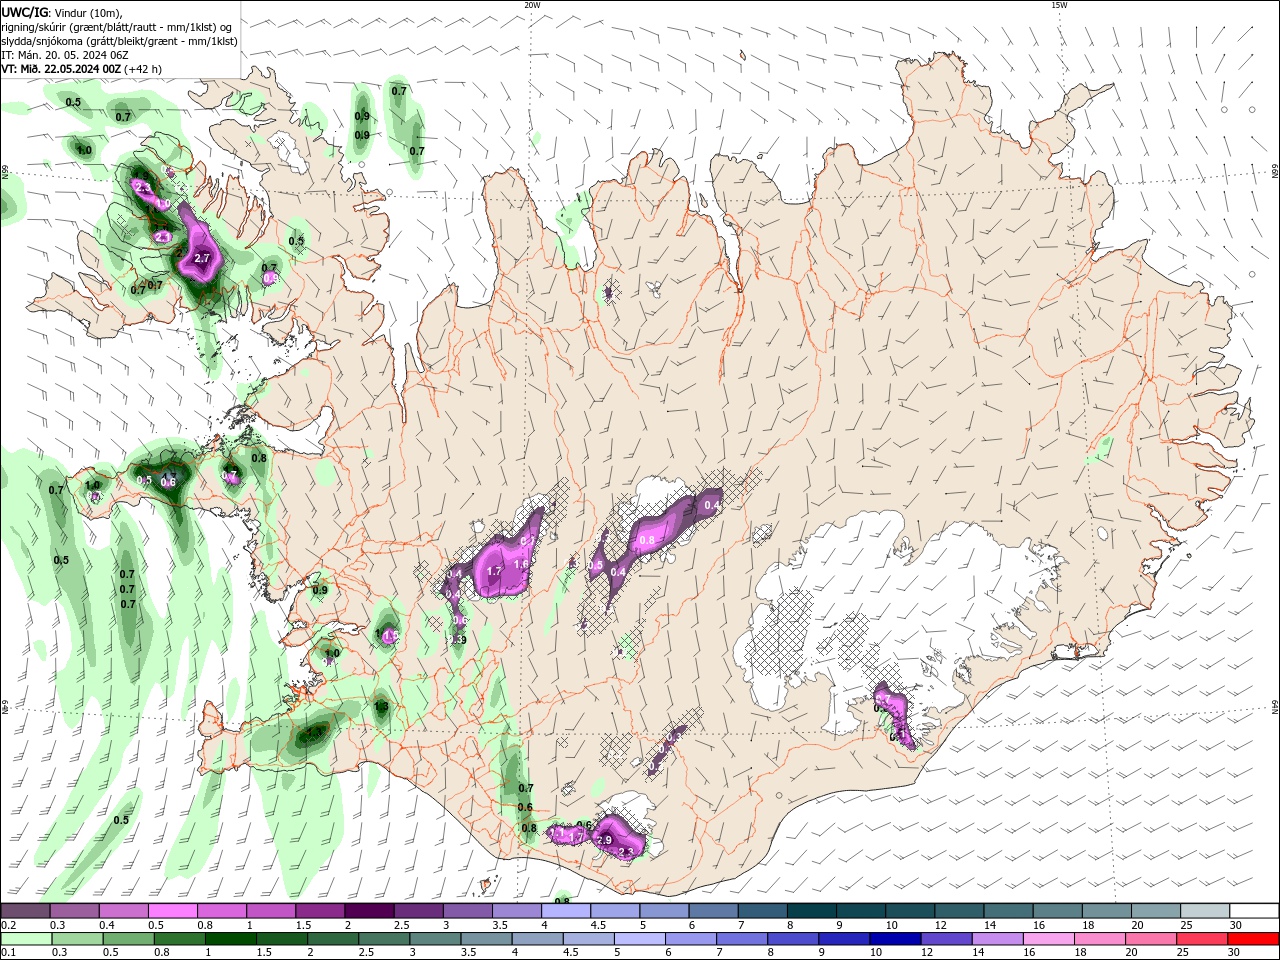
Task: Pick the pale grey swatch labeled 25 in upper legend
Action: click(x=1205, y=911)
